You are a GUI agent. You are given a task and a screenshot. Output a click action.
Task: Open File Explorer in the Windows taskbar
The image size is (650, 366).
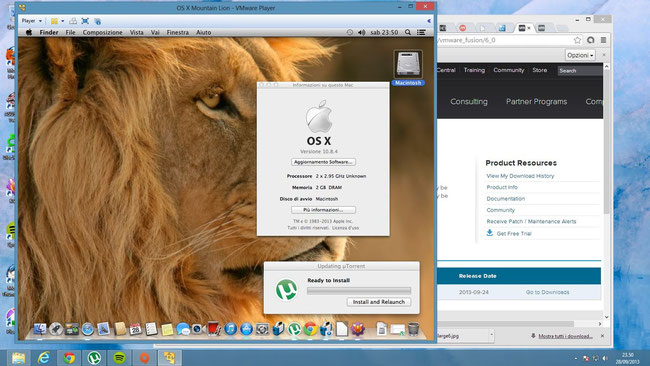point(18,357)
